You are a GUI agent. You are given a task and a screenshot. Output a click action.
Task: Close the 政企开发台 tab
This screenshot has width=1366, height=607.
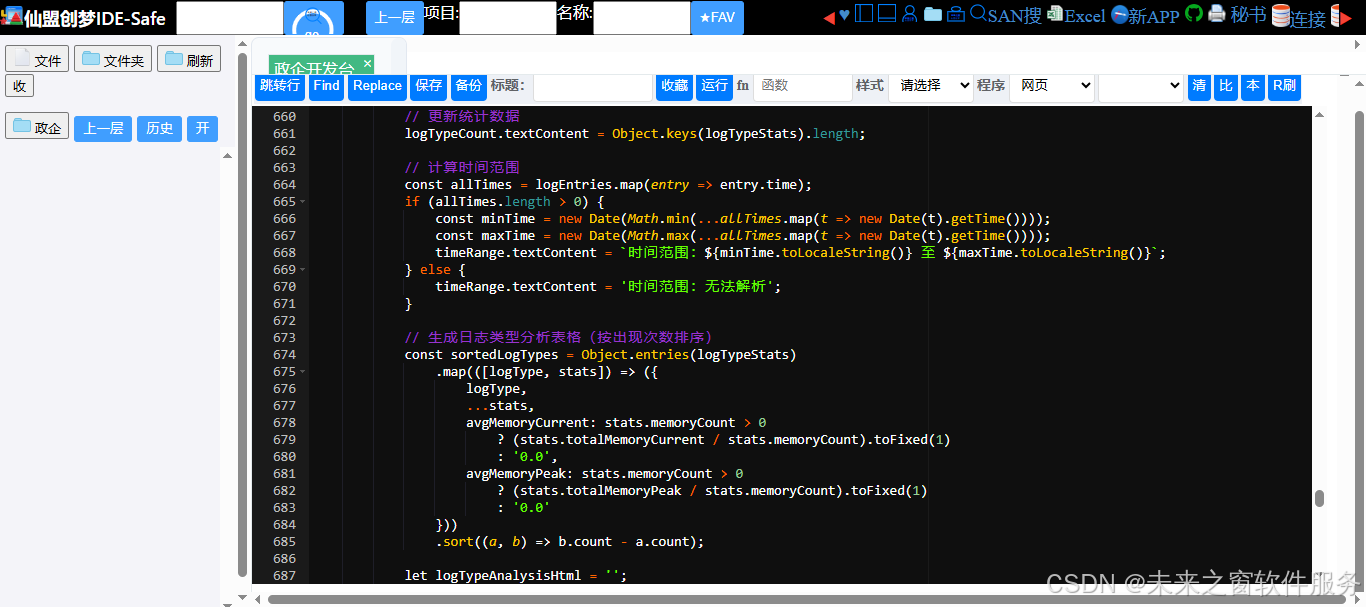click(367, 63)
